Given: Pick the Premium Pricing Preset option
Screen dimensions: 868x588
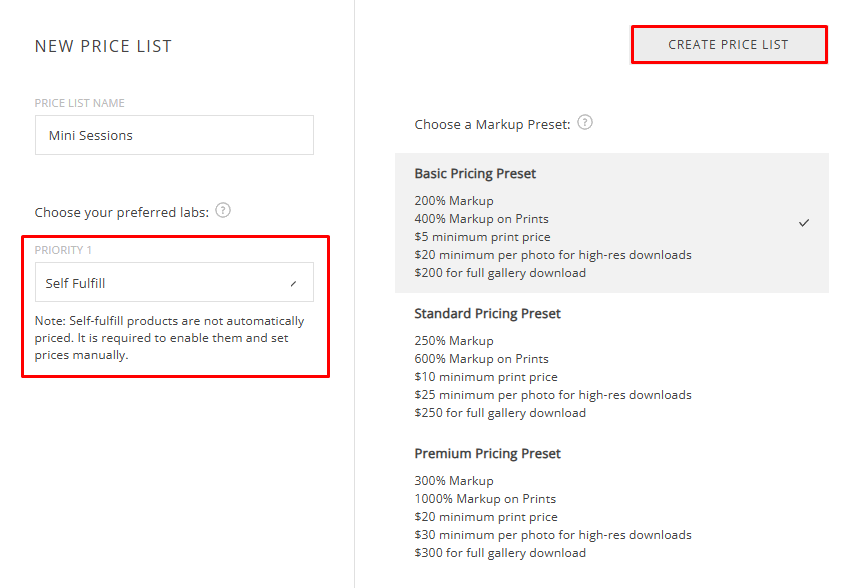Looking at the screenshot, I should click(x=488, y=454).
